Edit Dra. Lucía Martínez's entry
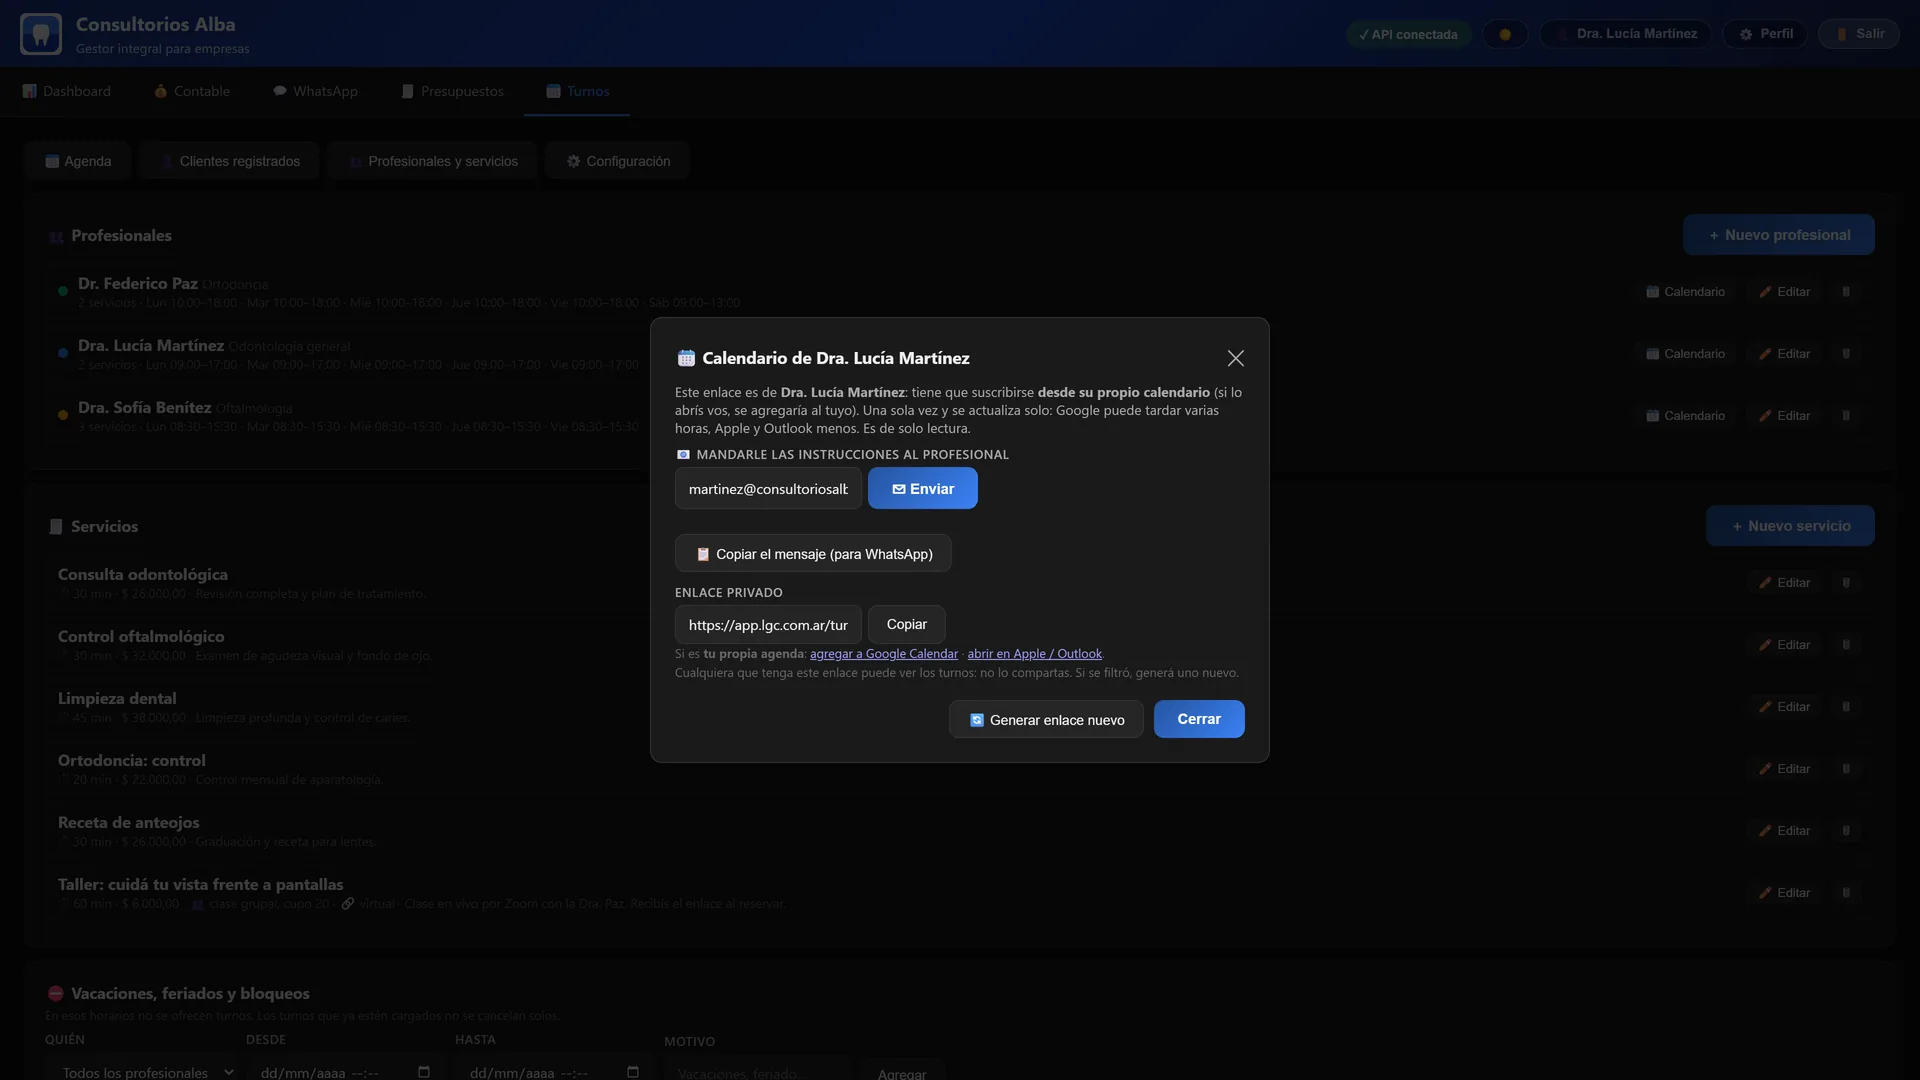Screen dimensions: 1920x1080 pyautogui.click(x=1785, y=354)
